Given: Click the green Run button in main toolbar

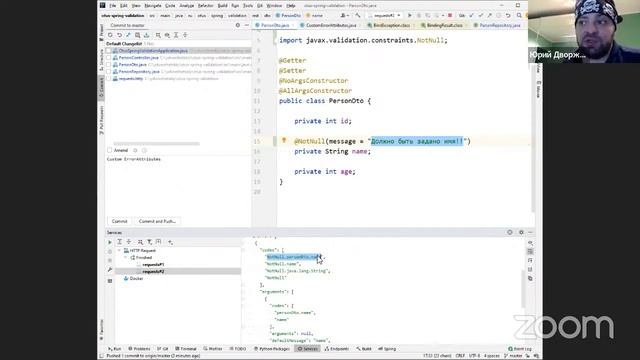Looking at the screenshot, I should coord(410,16).
